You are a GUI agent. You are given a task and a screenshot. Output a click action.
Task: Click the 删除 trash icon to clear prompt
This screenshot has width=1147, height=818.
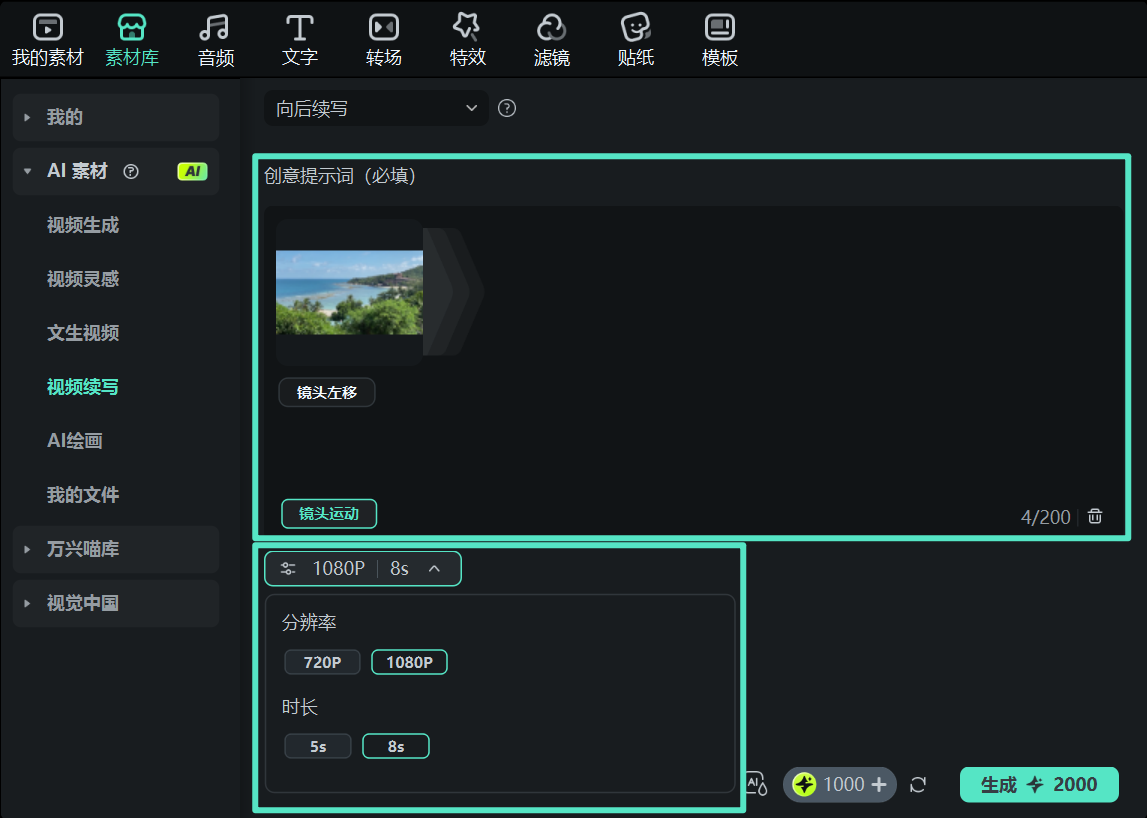[1094, 515]
